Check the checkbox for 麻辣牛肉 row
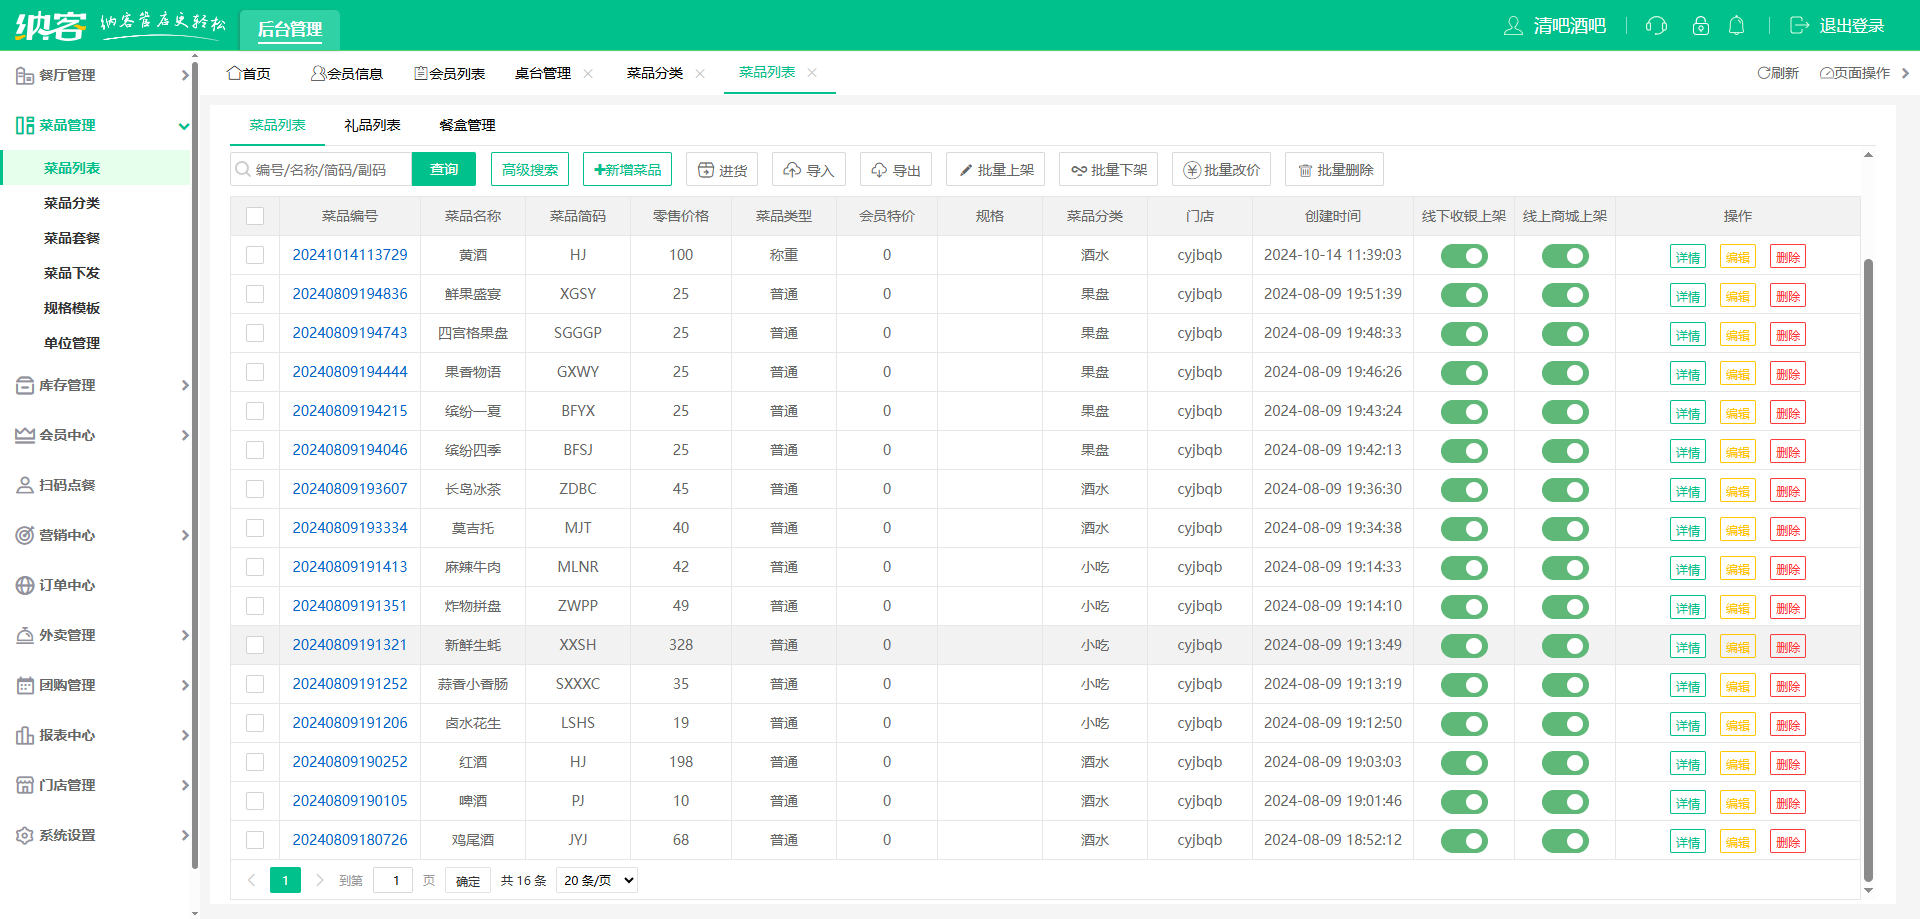The image size is (1920, 919). point(255,567)
